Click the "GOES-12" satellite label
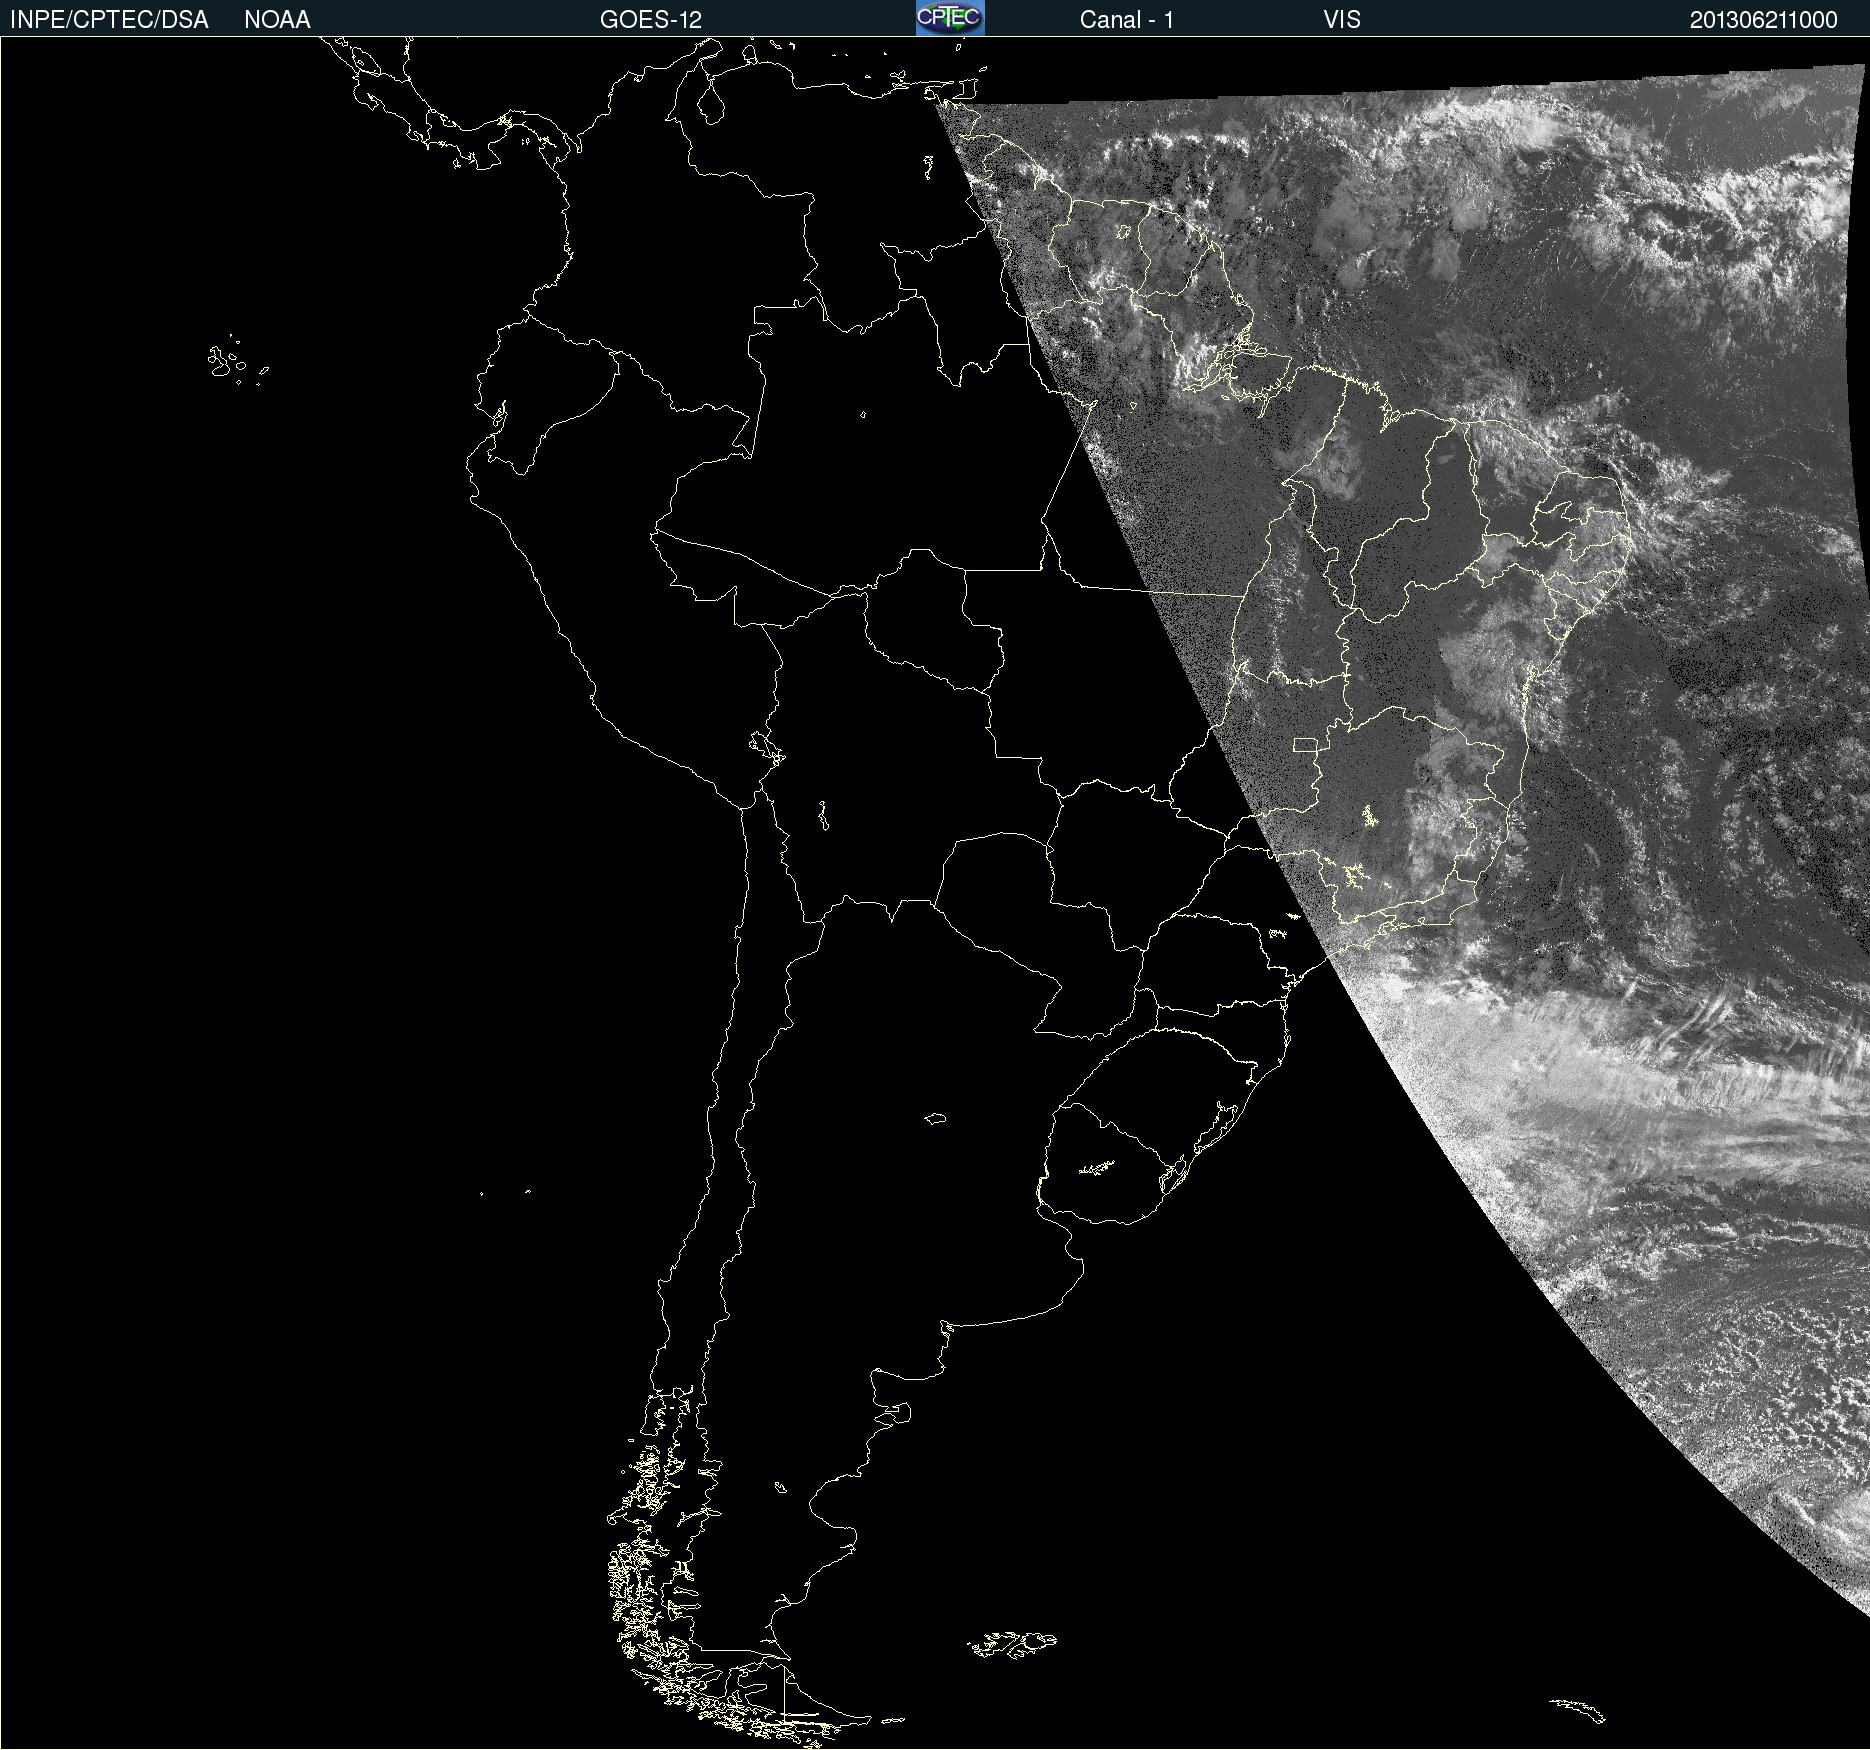This screenshot has width=1870, height=1750. pos(651,20)
